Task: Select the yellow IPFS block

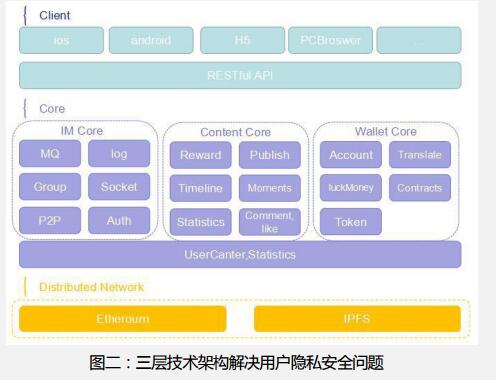Action: point(357,319)
